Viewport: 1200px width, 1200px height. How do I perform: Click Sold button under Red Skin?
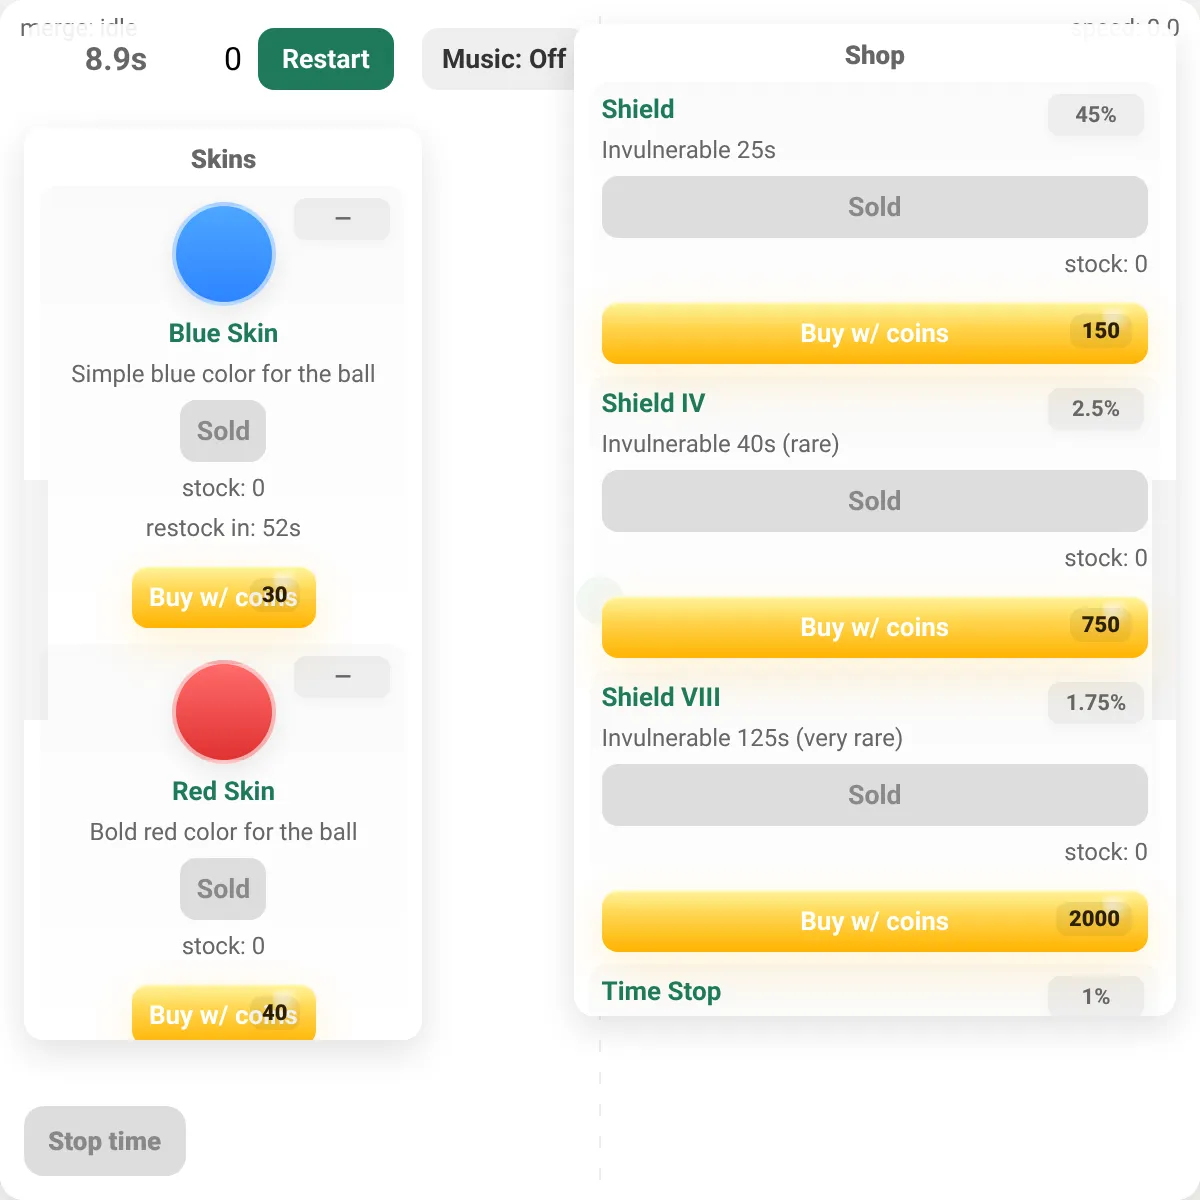click(x=223, y=889)
